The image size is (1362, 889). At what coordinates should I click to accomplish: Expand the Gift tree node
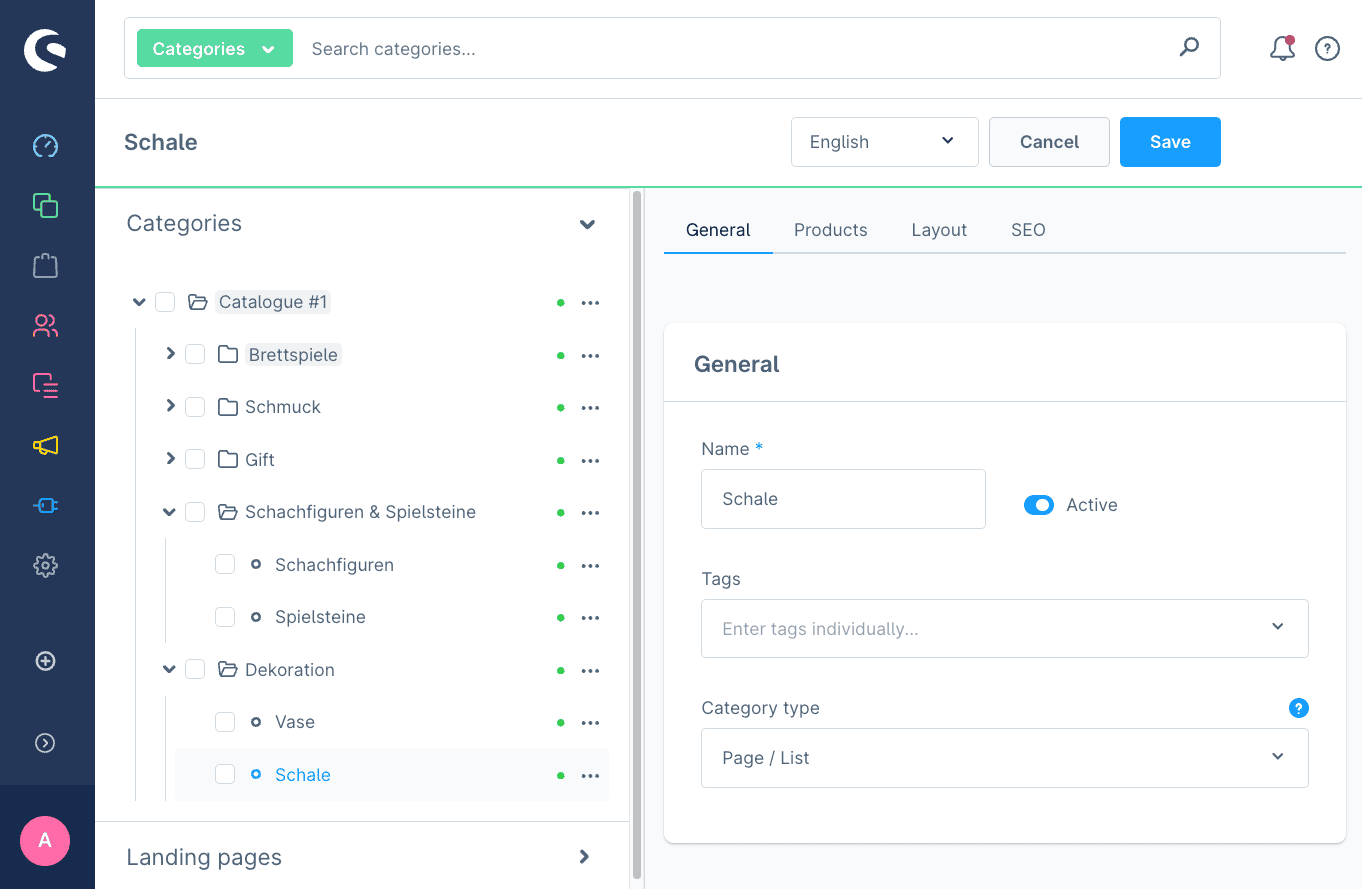170,459
